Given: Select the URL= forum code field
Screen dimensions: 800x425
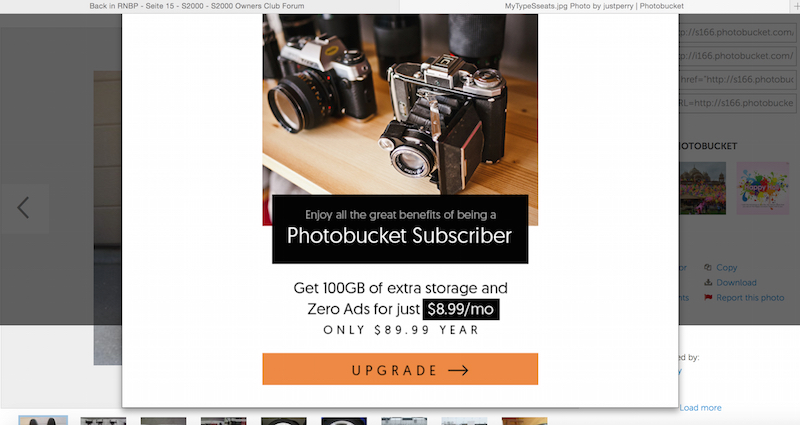Looking at the screenshot, I should coord(738,103).
